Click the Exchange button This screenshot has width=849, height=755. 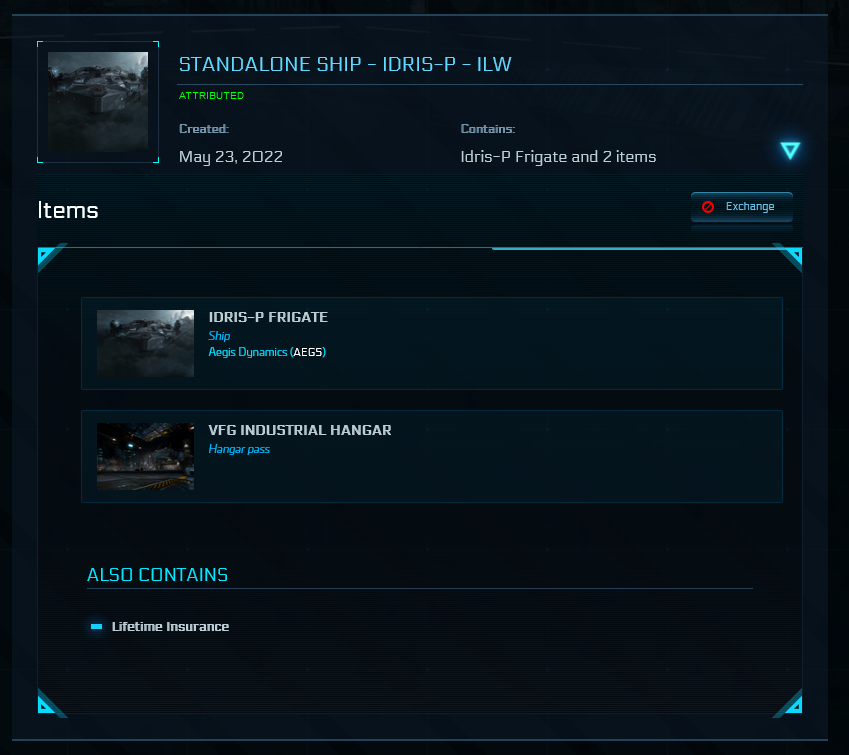[x=742, y=207]
